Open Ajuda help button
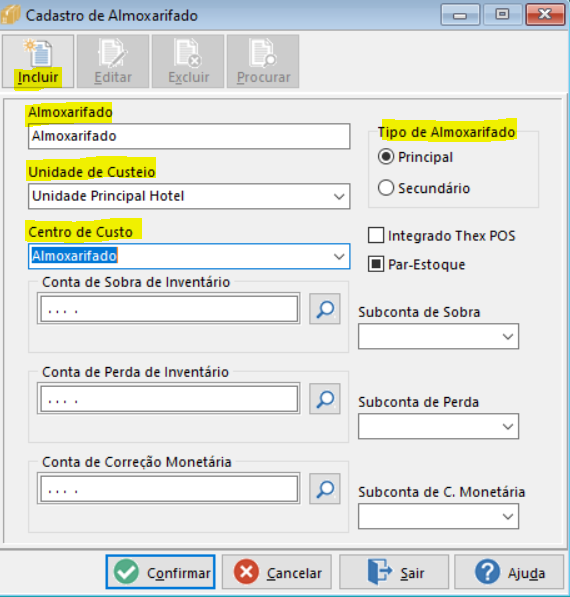570x597 pixels. click(x=509, y=572)
